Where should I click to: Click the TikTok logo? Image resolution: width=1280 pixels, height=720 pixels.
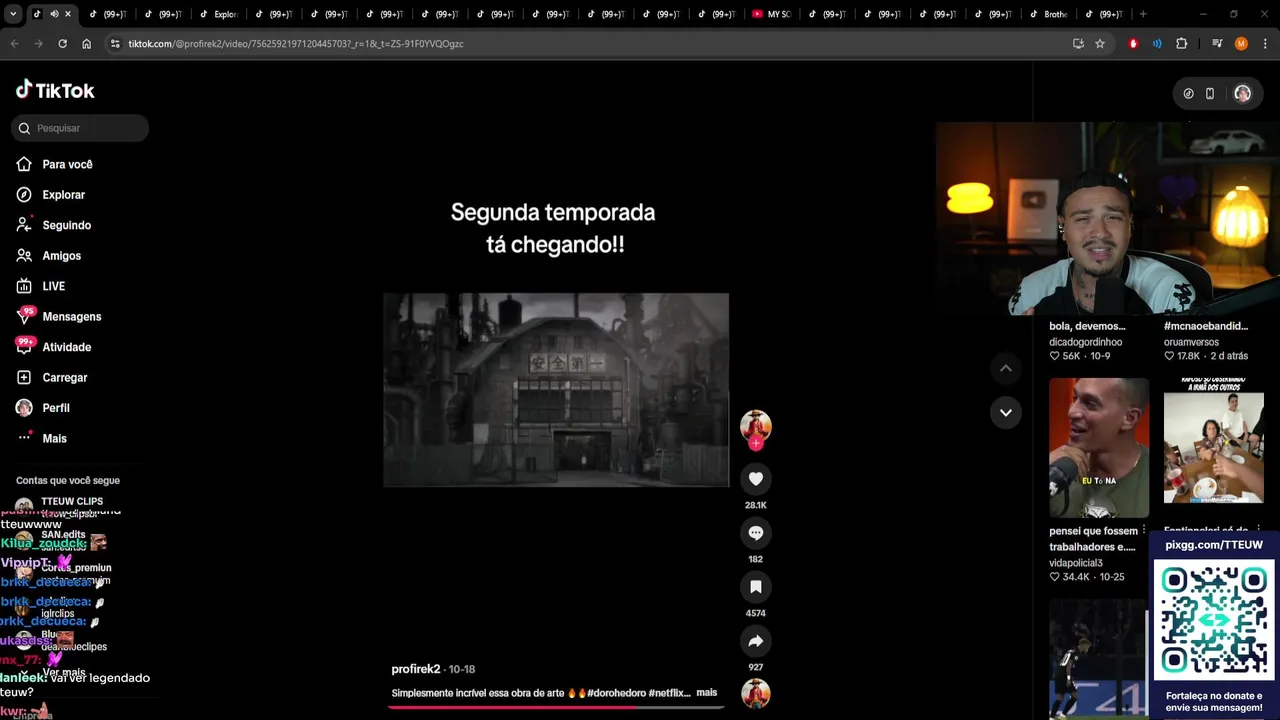pos(55,90)
